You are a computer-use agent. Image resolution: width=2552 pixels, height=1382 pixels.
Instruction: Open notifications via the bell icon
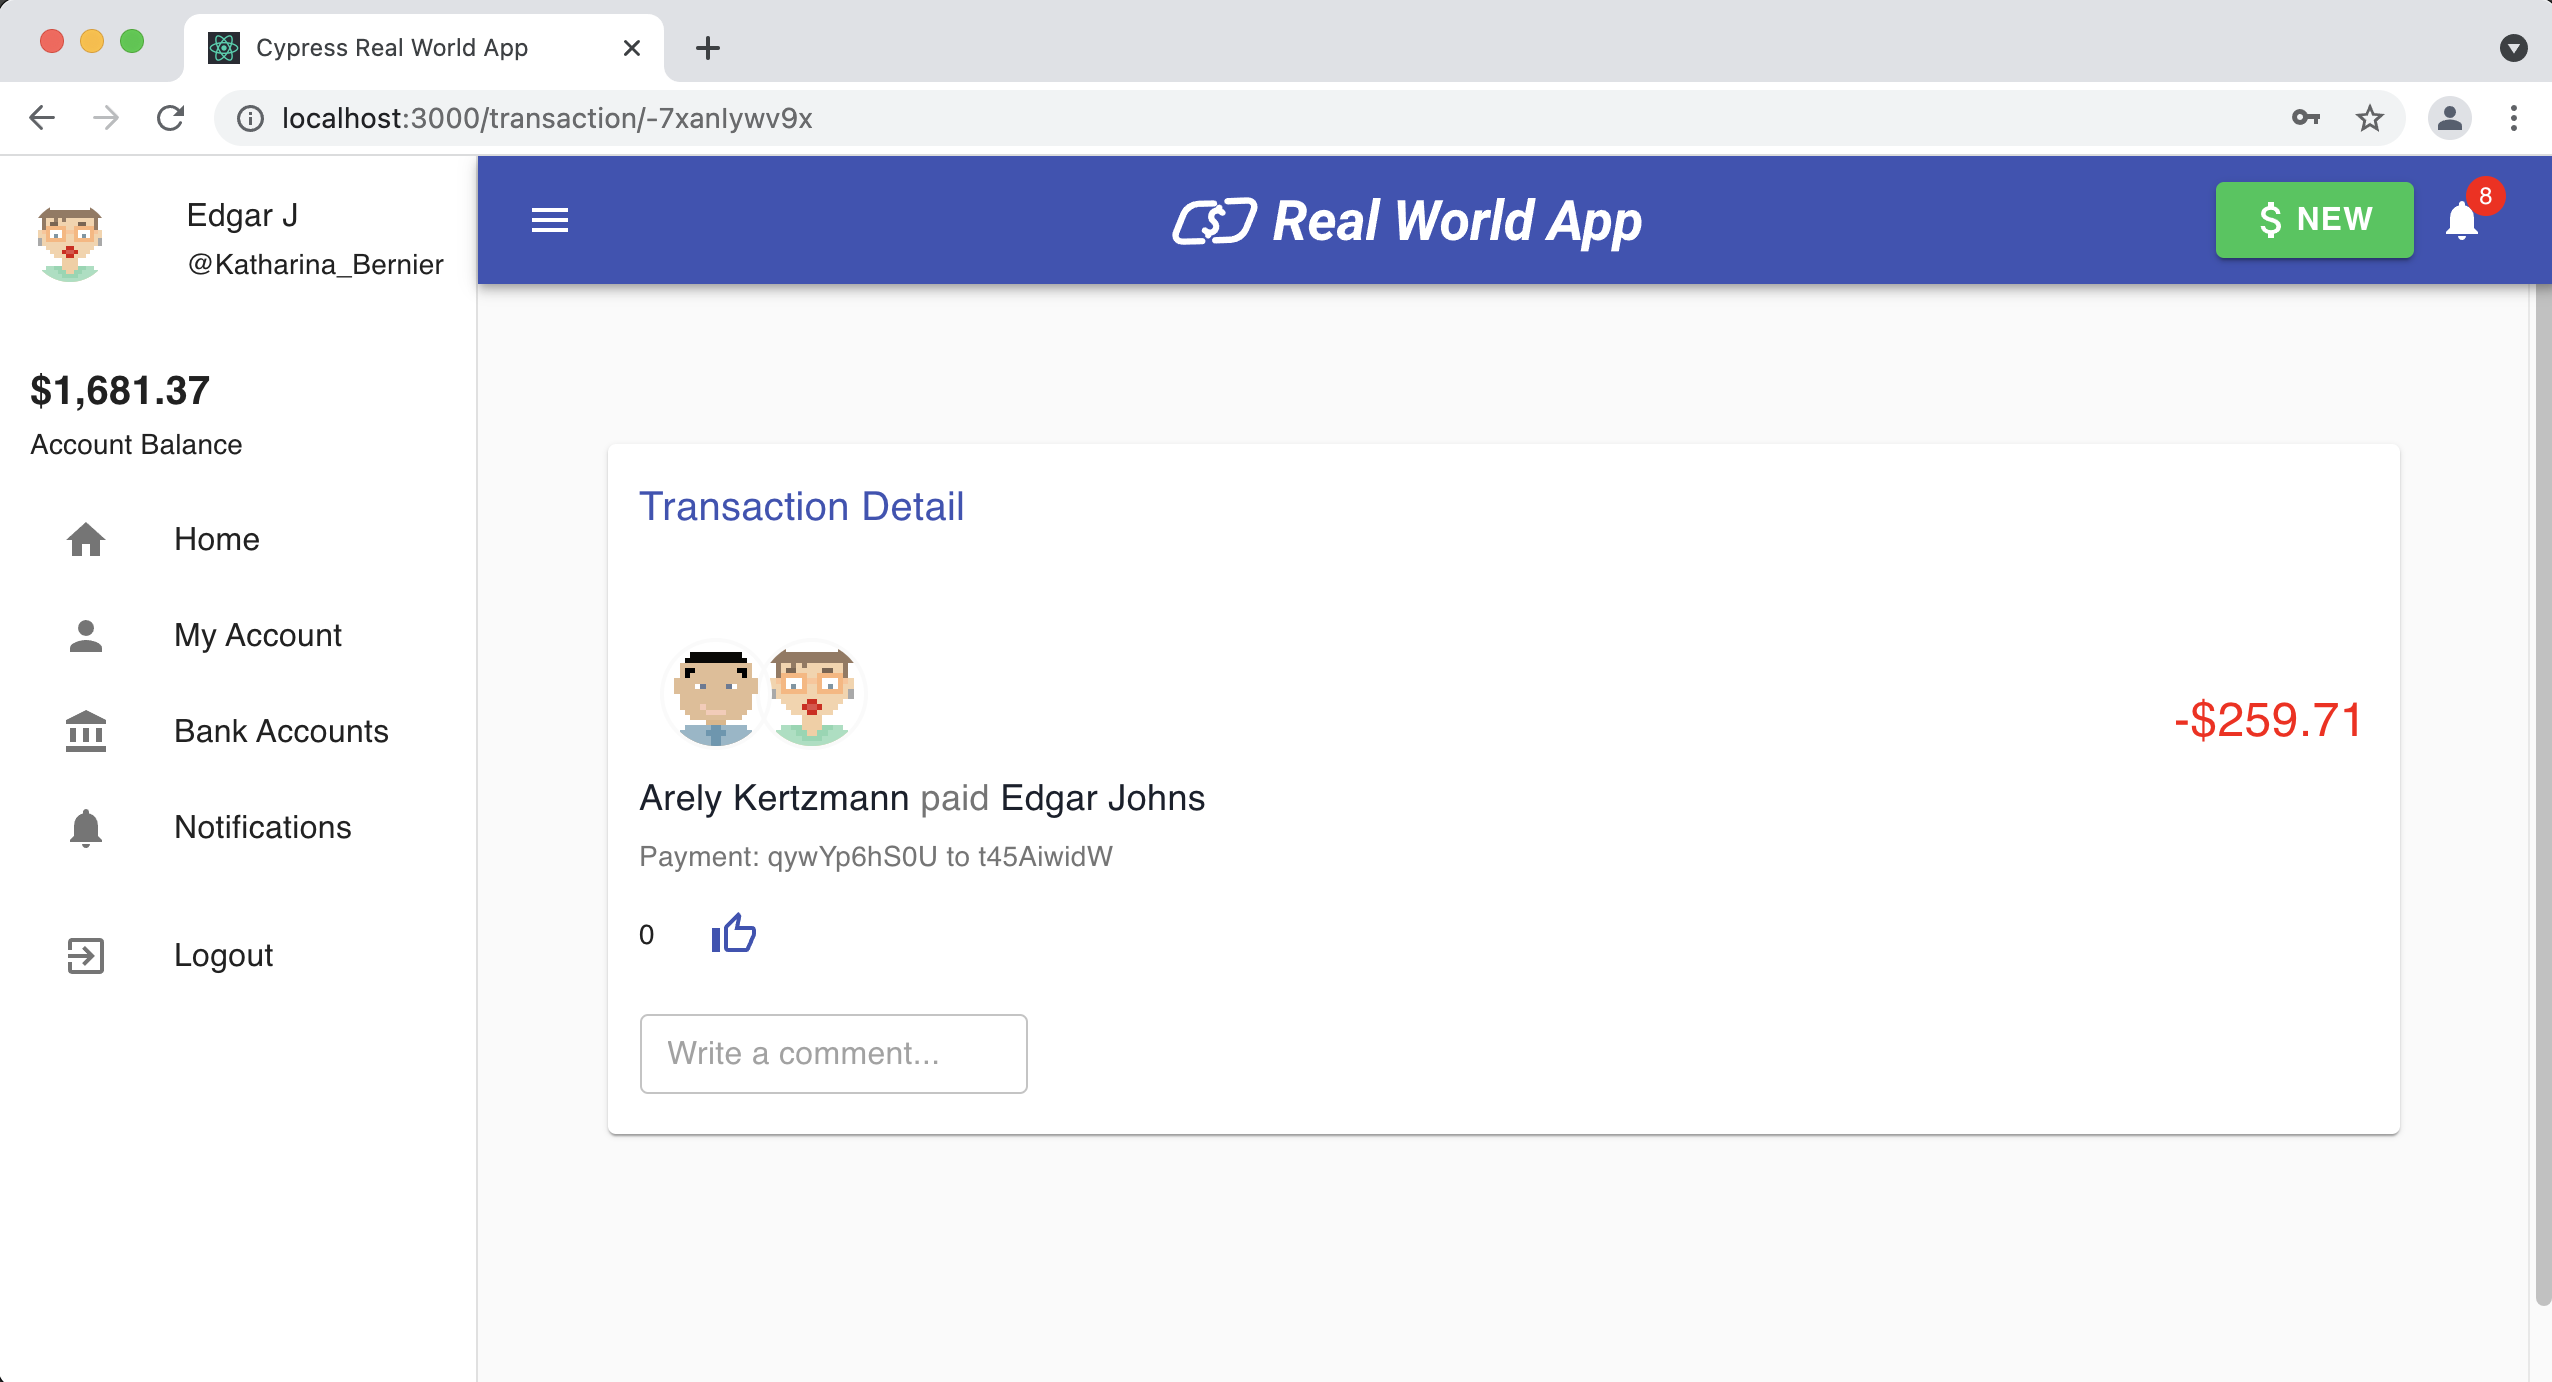point(2463,220)
